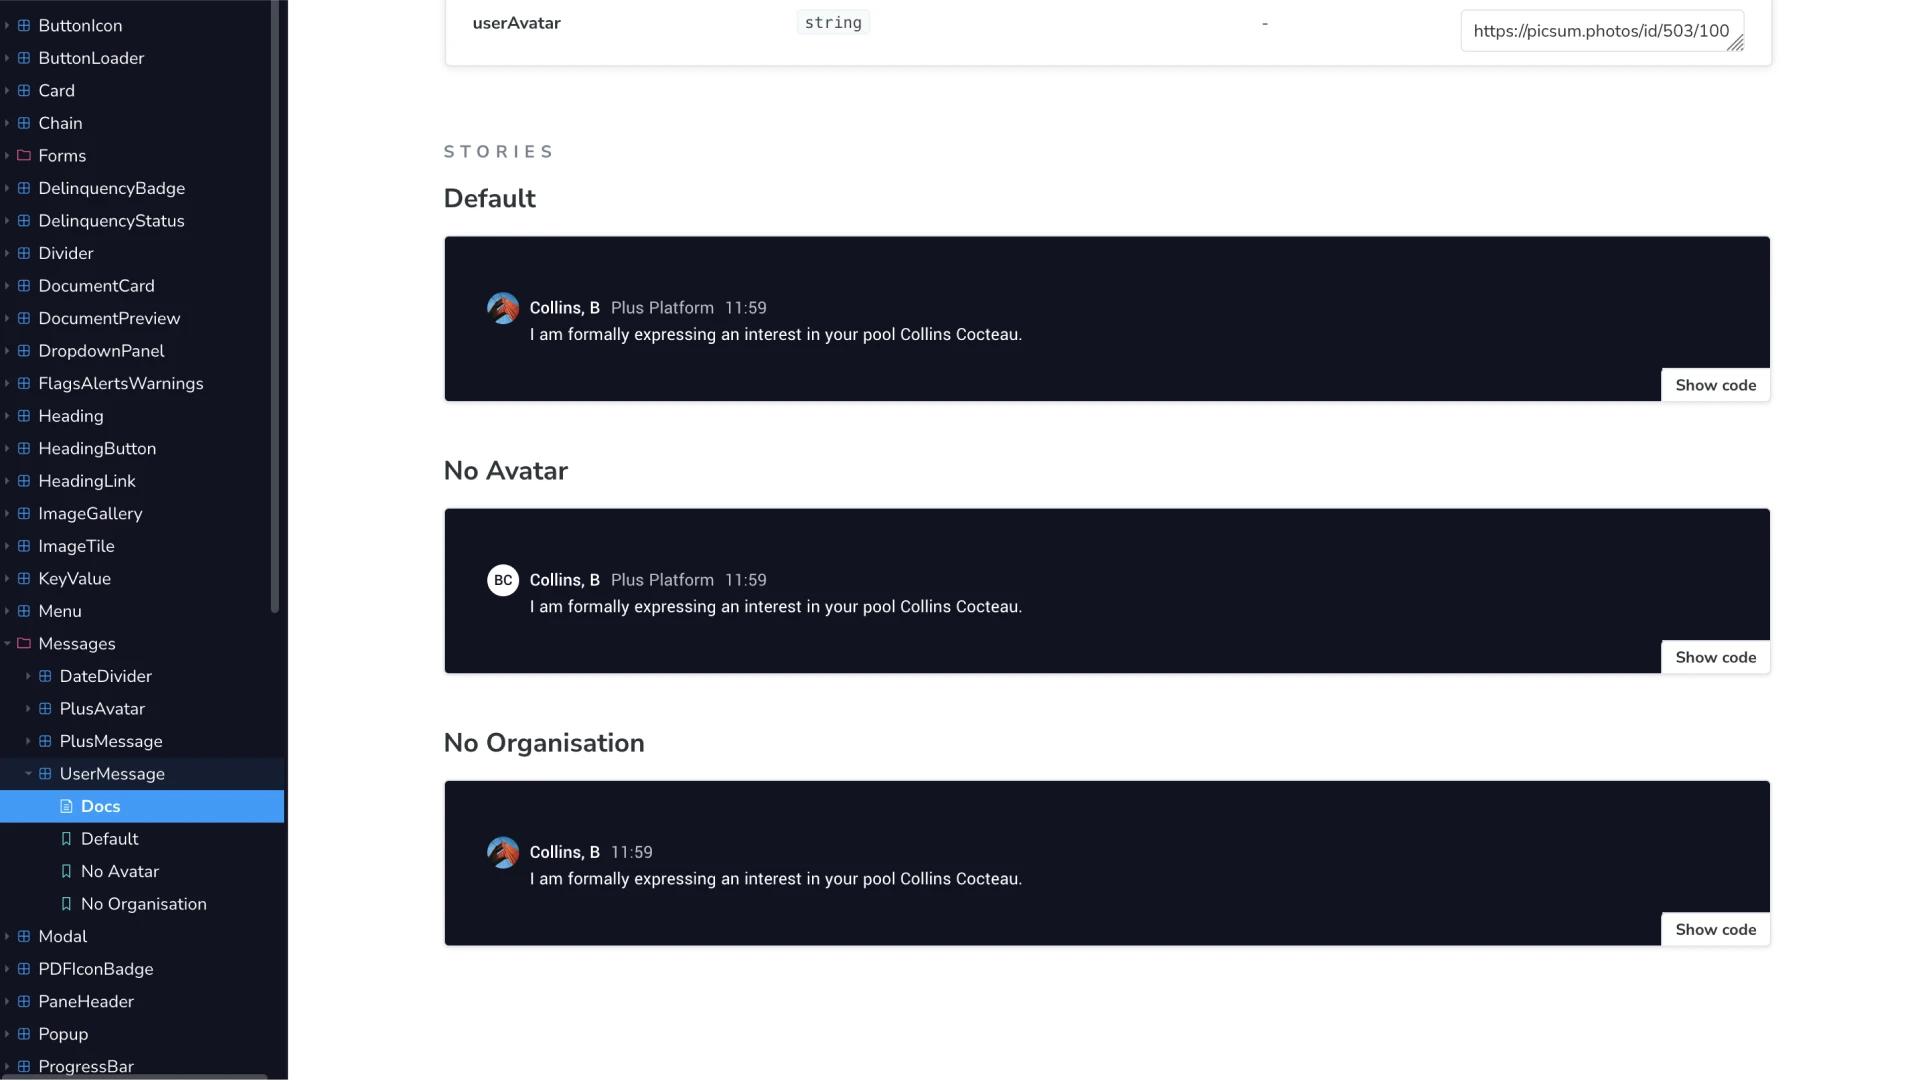Click the Modal component grid icon
Screen dimensions: 1920x1081
[24, 937]
